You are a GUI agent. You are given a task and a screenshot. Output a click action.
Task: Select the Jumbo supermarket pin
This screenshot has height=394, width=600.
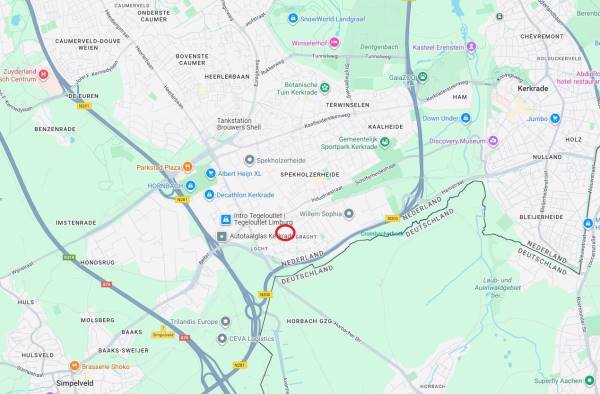pyautogui.click(x=554, y=119)
